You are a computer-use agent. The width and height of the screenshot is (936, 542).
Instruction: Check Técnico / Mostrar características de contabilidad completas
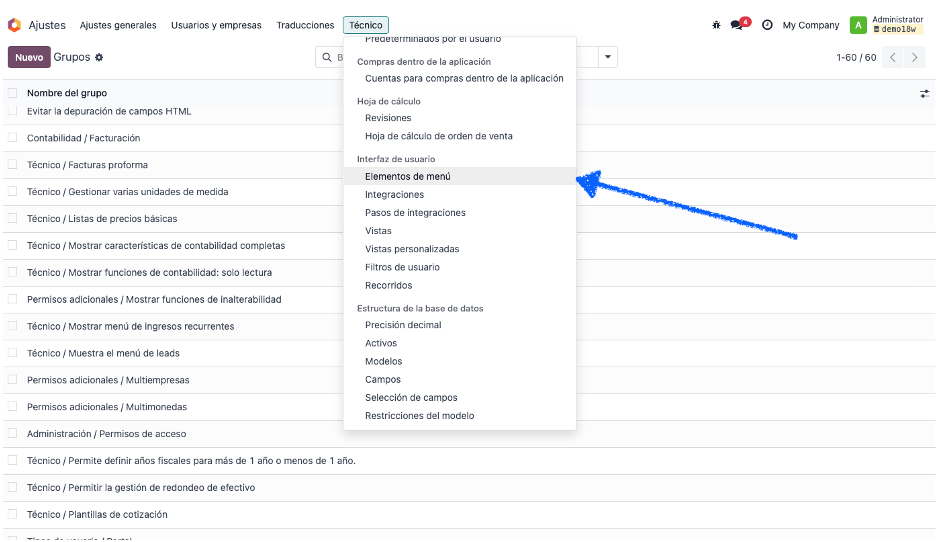coord(13,245)
